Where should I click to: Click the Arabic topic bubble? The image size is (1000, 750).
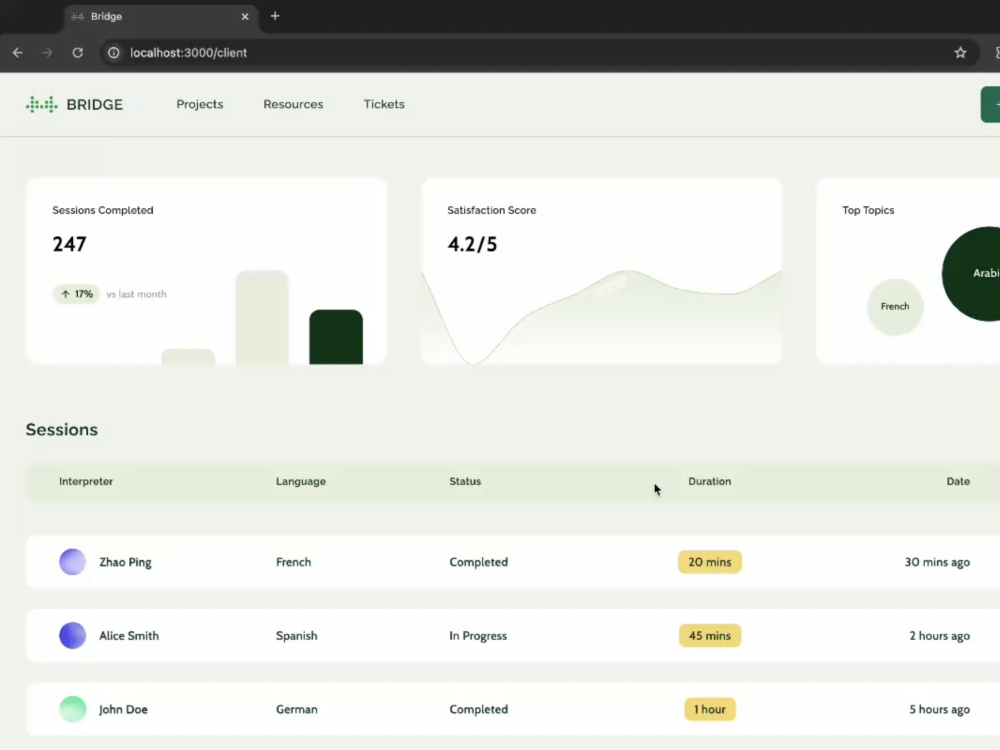tap(971, 274)
